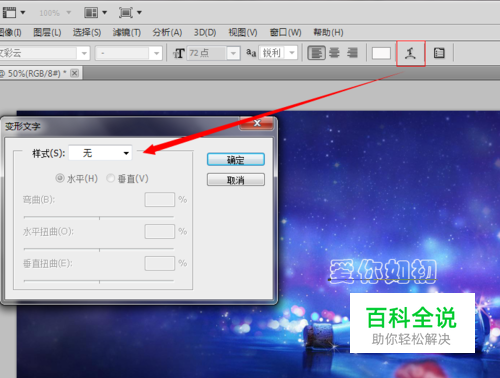The width and height of the screenshot is (500, 378).
Task: Click the right align text icon
Action: [x=352, y=53]
